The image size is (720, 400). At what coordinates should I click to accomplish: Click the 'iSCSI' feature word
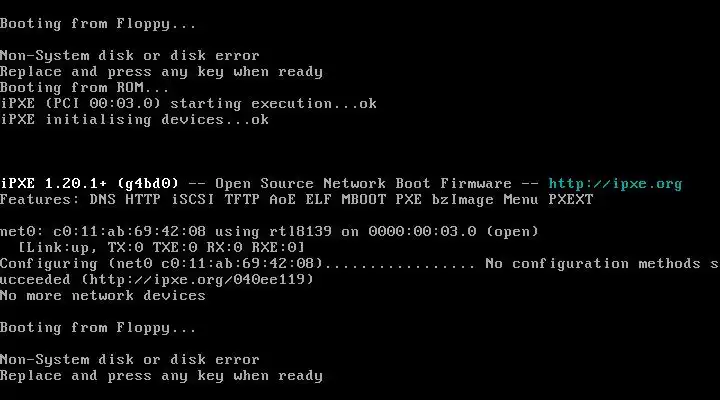[192, 199]
